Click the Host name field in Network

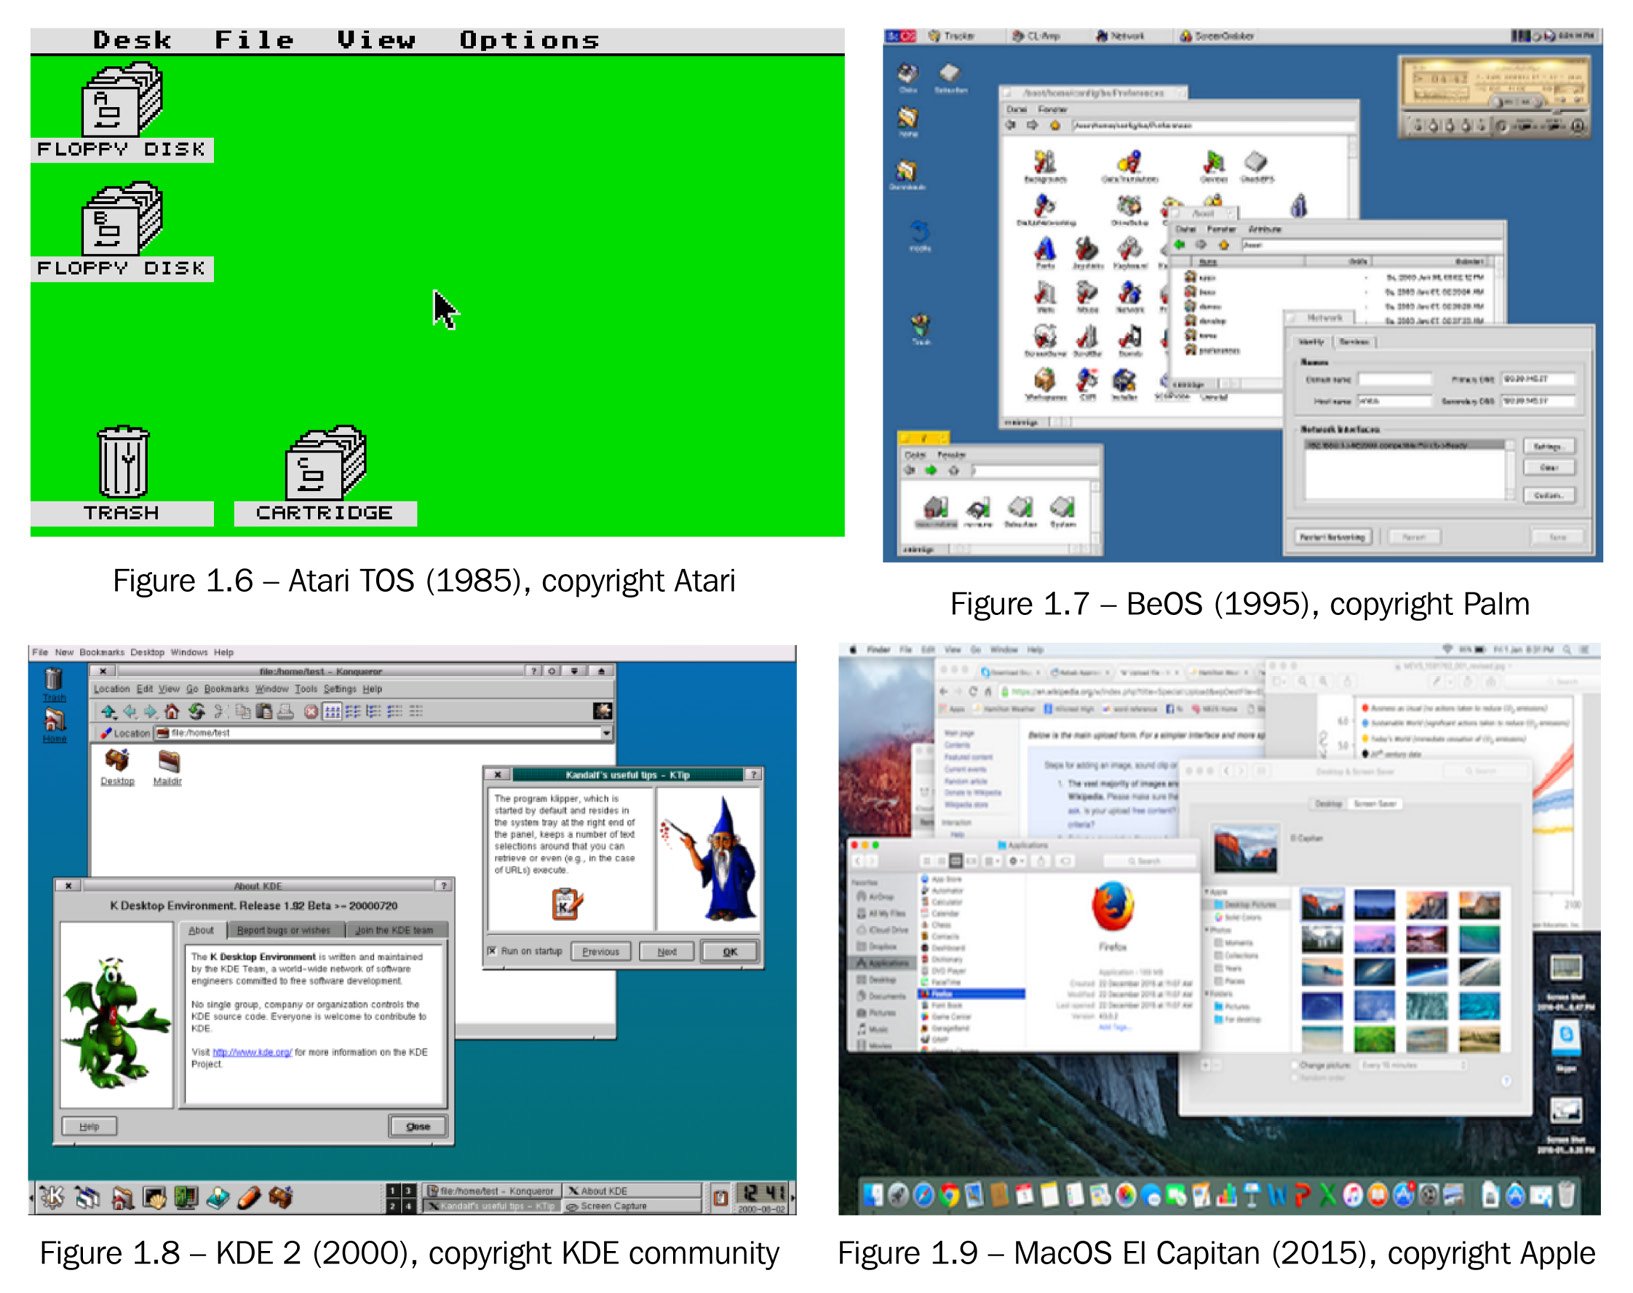click(x=1395, y=401)
